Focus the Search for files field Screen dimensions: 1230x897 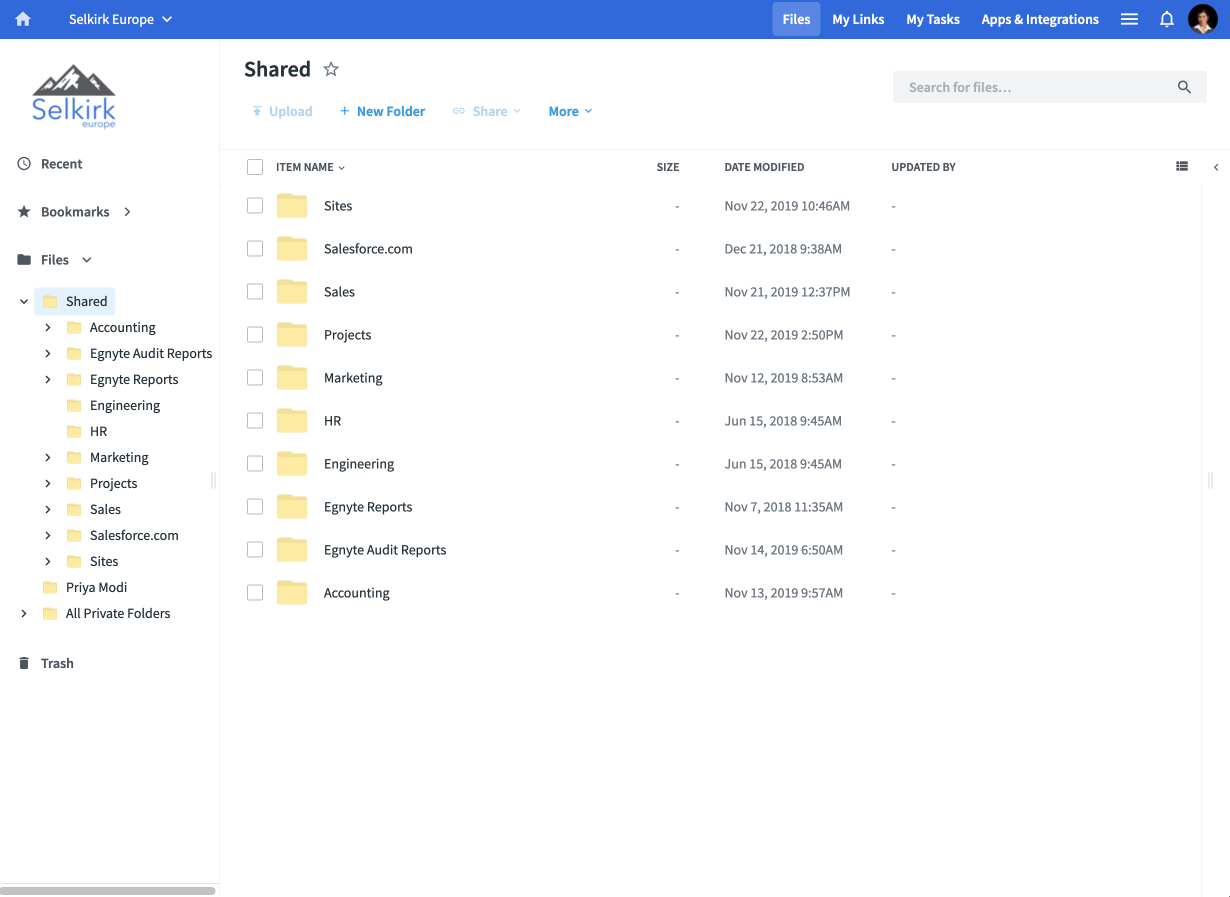point(1049,87)
